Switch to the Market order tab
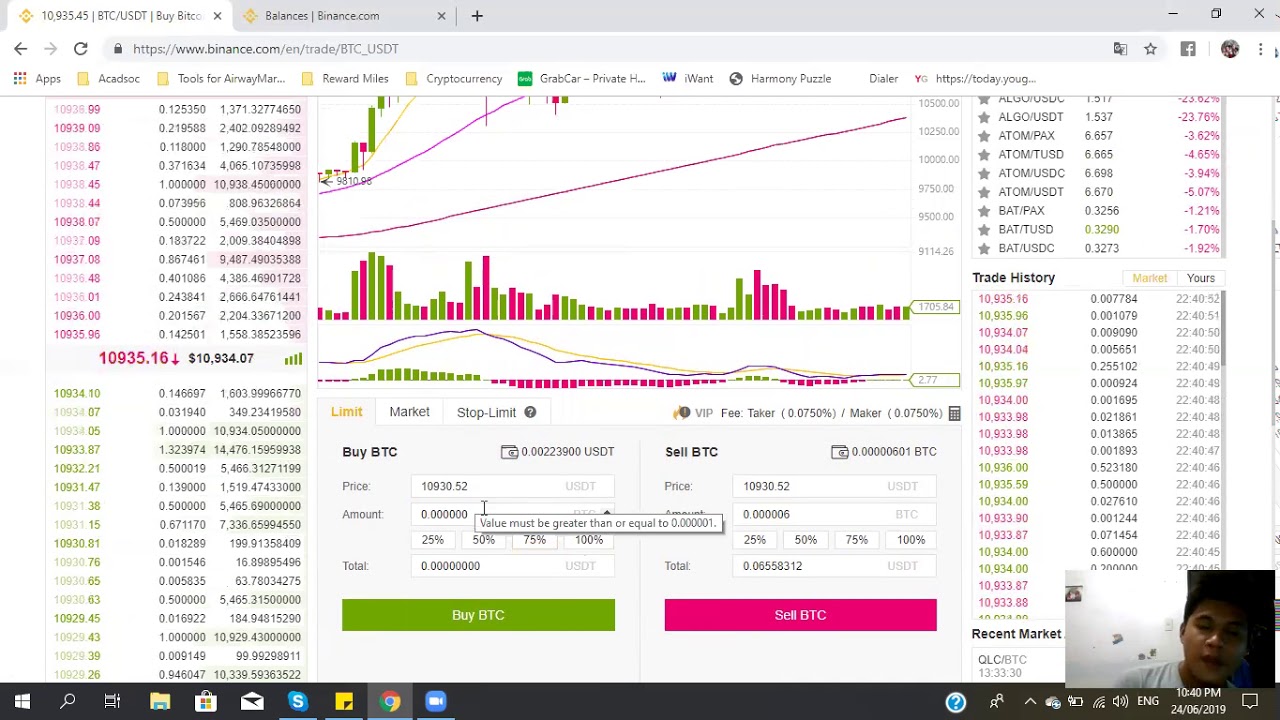The height and width of the screenshot is (720, 1280). (409, 412)
